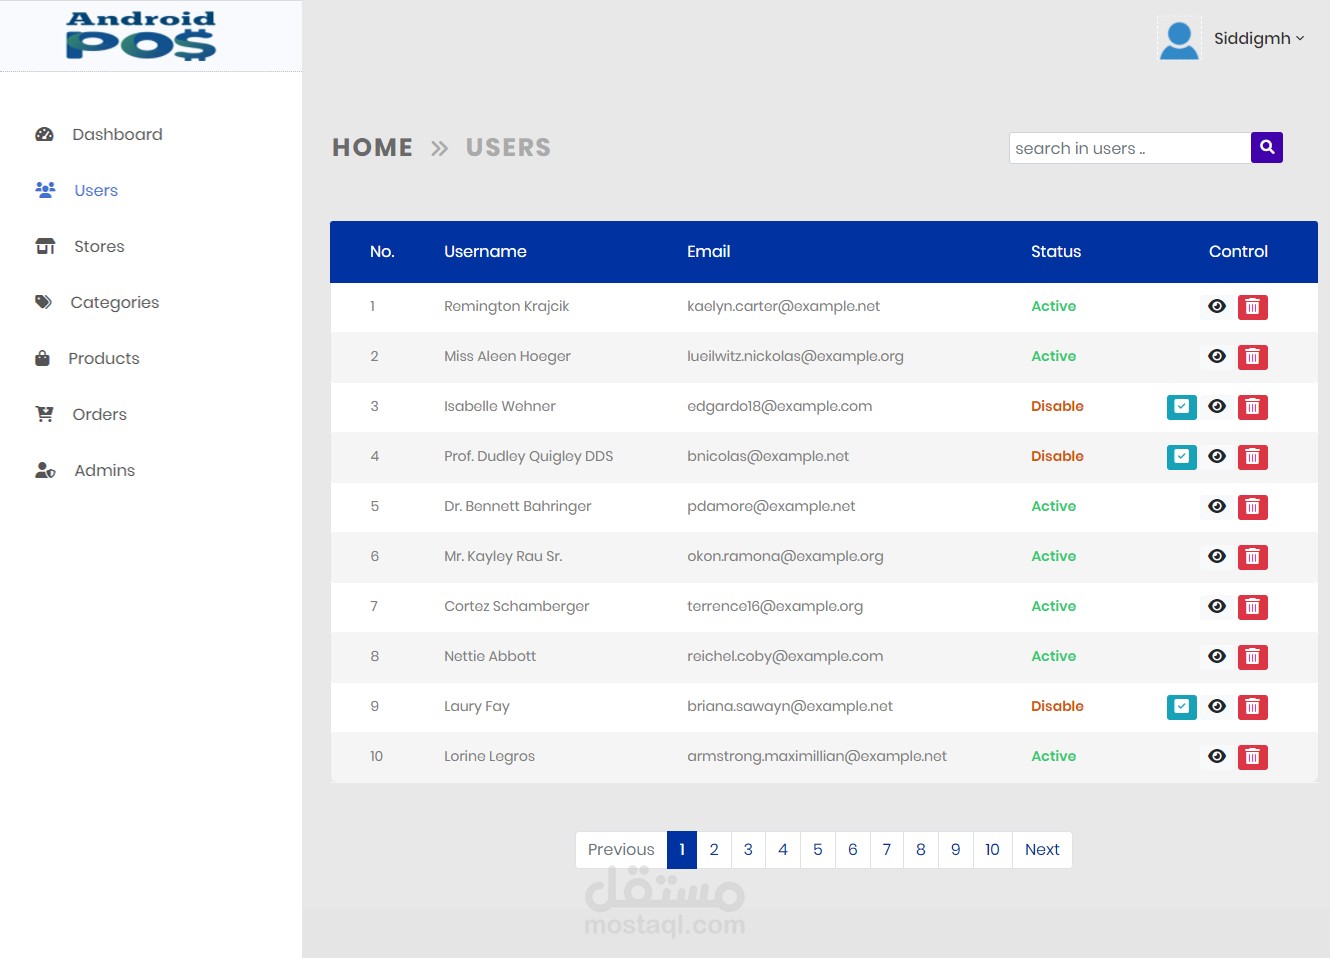Click the magnifier search button

click(x=1267, y=148)
